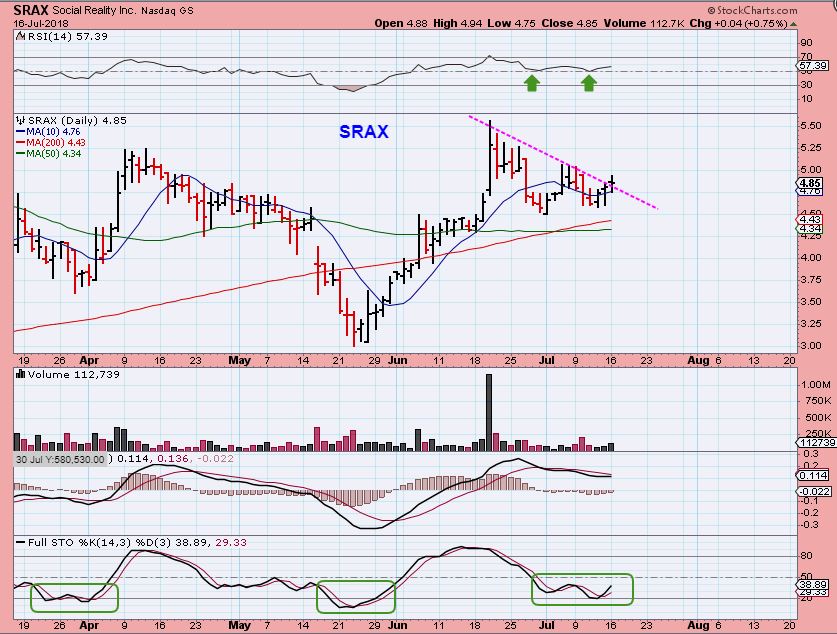Select the 'MA(200) 4.43' legend entry

51,142
